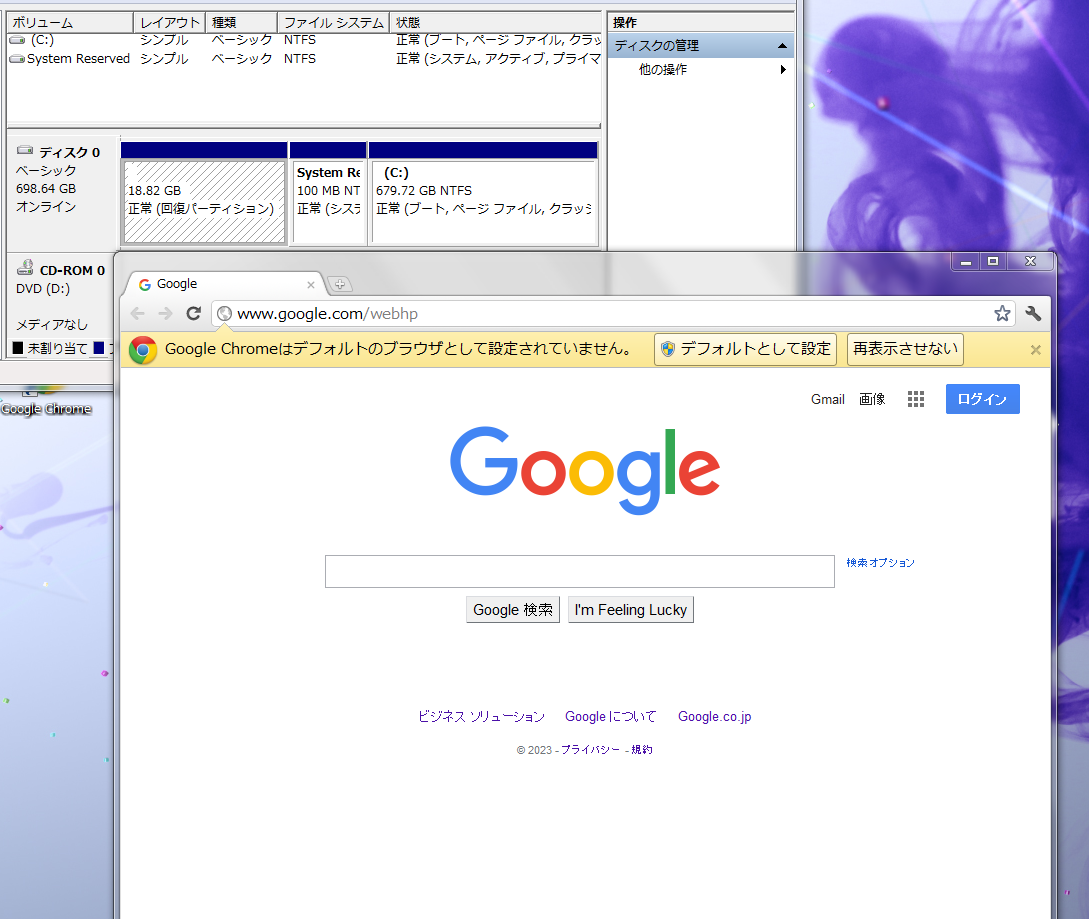
Task: Sort by 状態 column header
Action: (496, 23)
